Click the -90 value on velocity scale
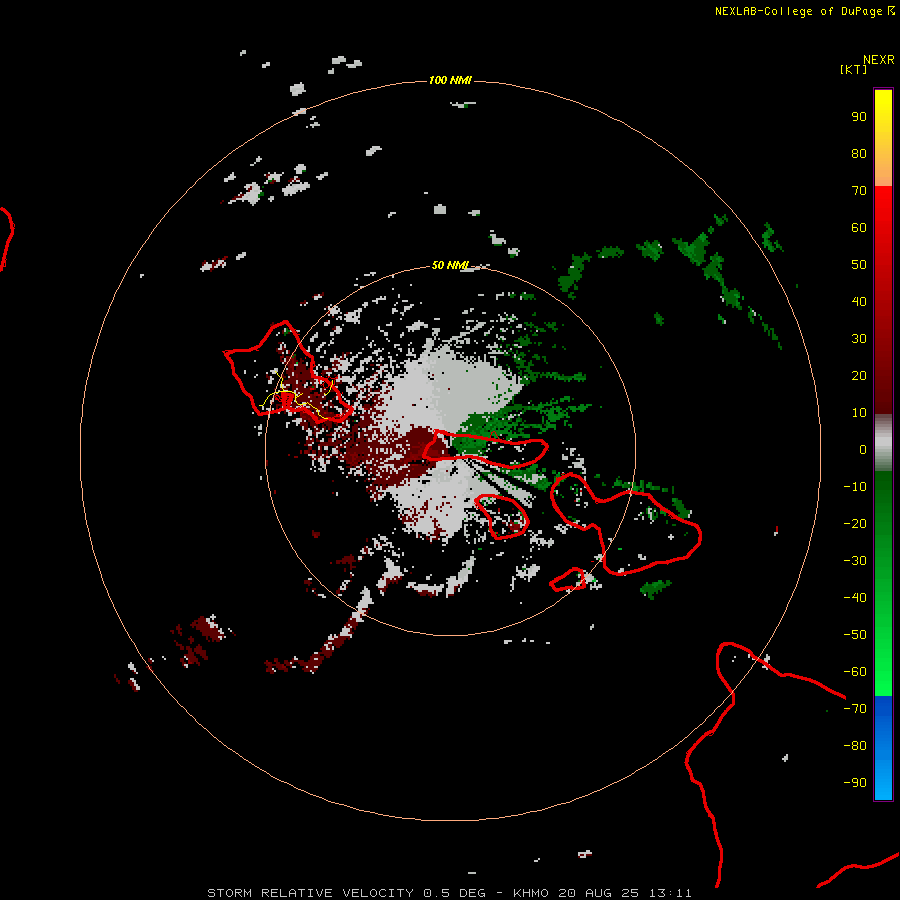 tap(855, 783)
